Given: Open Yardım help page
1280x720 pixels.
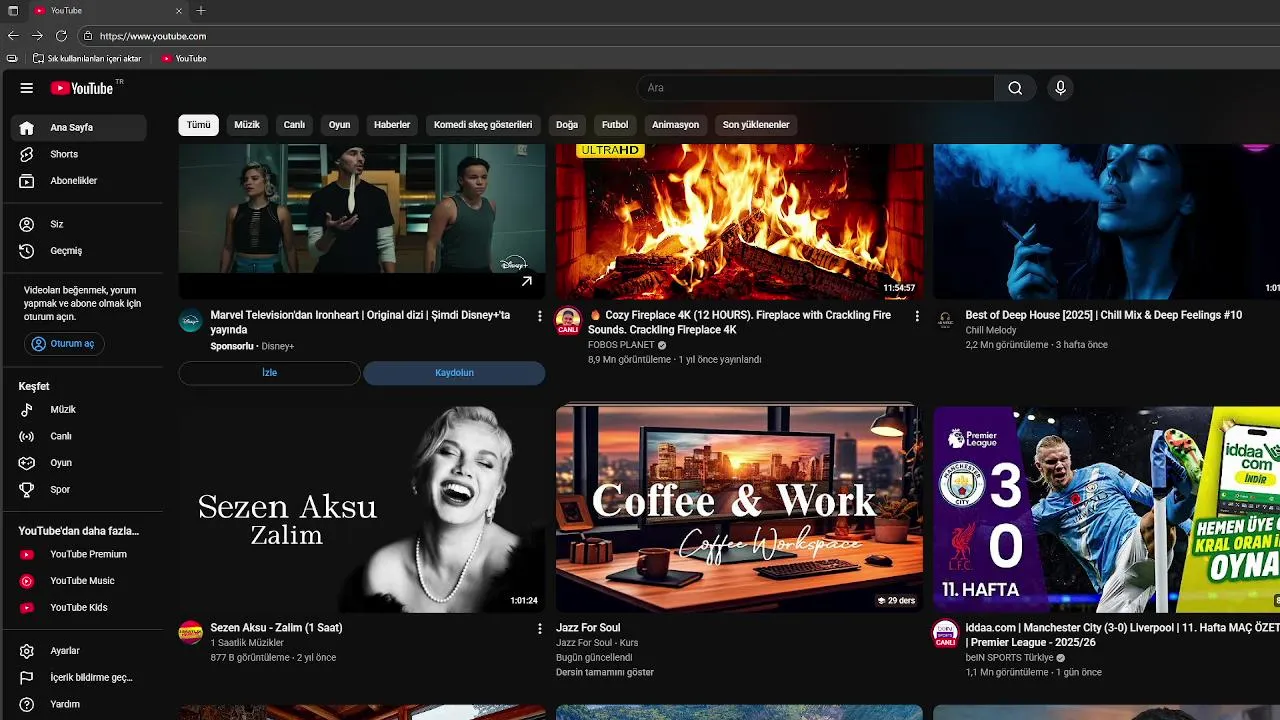Looking at the screenshot, I should pyautogui.click(x=79, y=704).
